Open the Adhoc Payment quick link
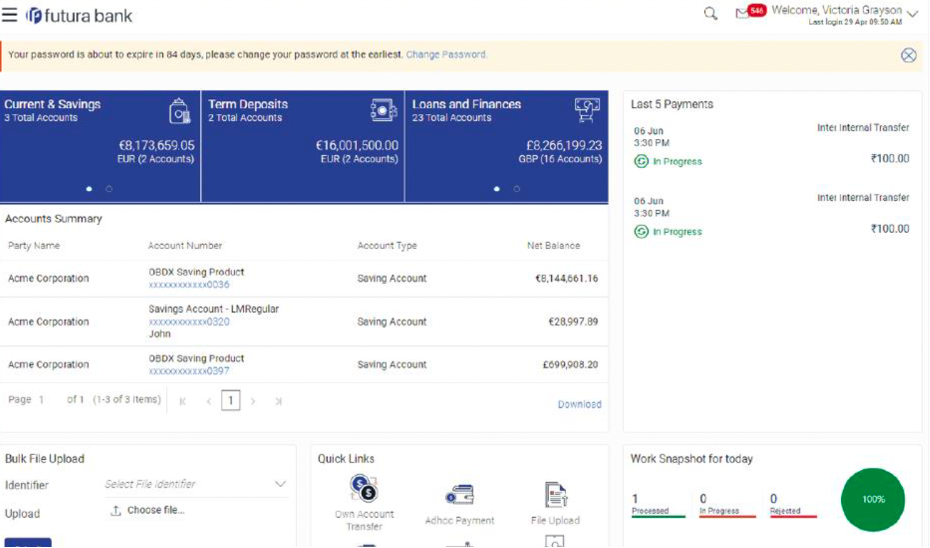 (460, 495)
